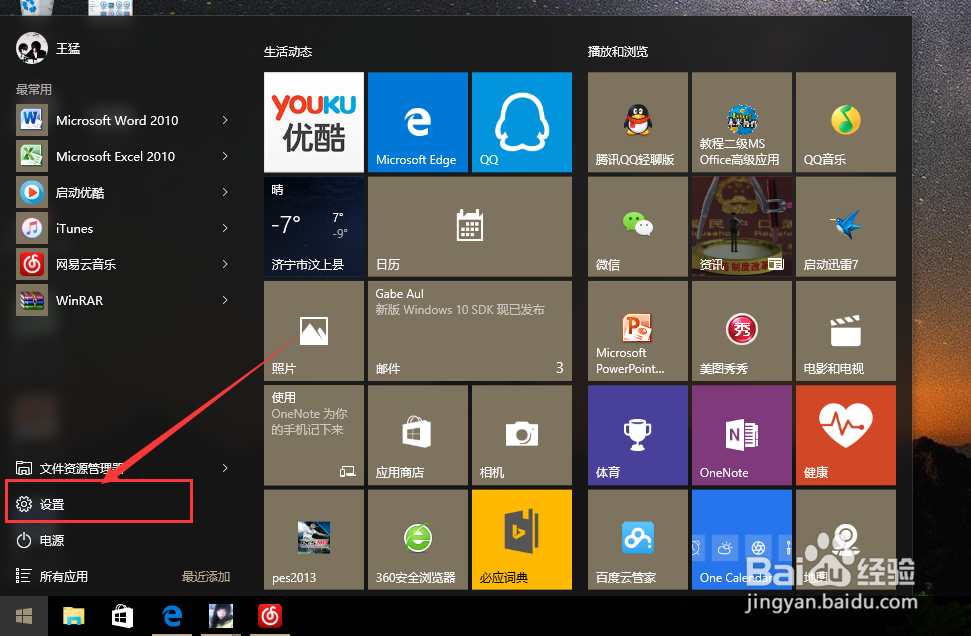
Task: Open 应用商店 (Store) tile
Action: coord(417,434)
